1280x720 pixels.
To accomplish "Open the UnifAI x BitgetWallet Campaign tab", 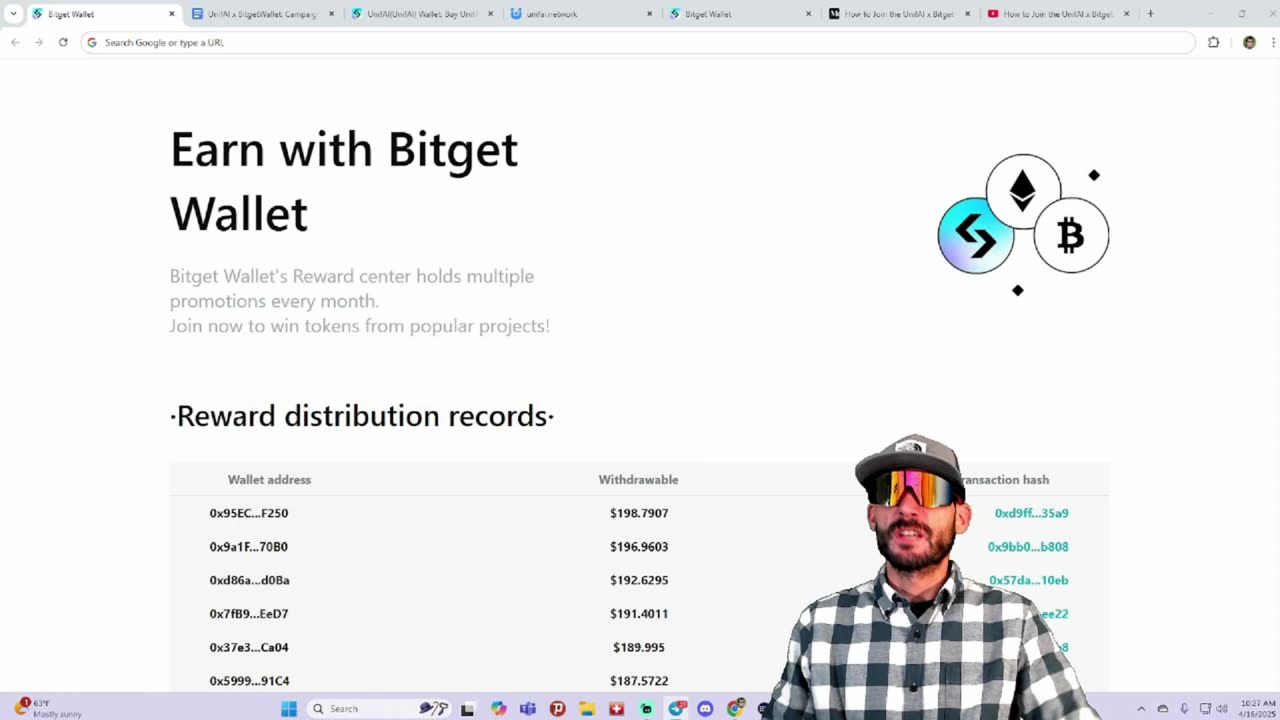I will point(263,14).
